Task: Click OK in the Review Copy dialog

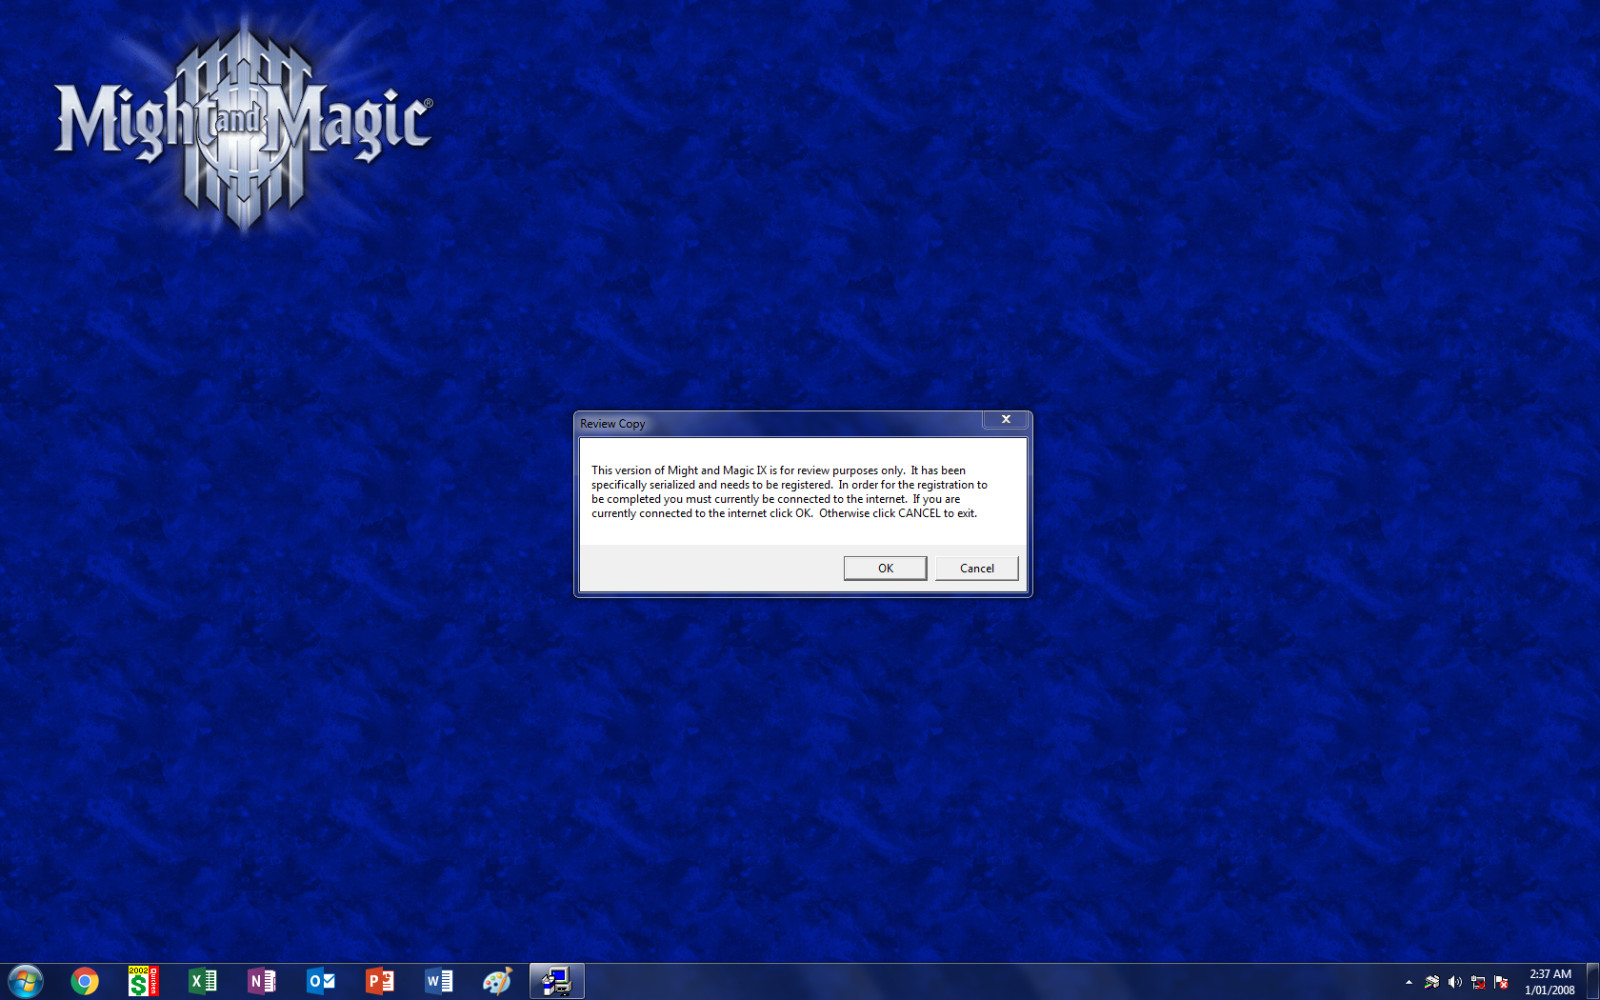Action: (x=885, y=568)
